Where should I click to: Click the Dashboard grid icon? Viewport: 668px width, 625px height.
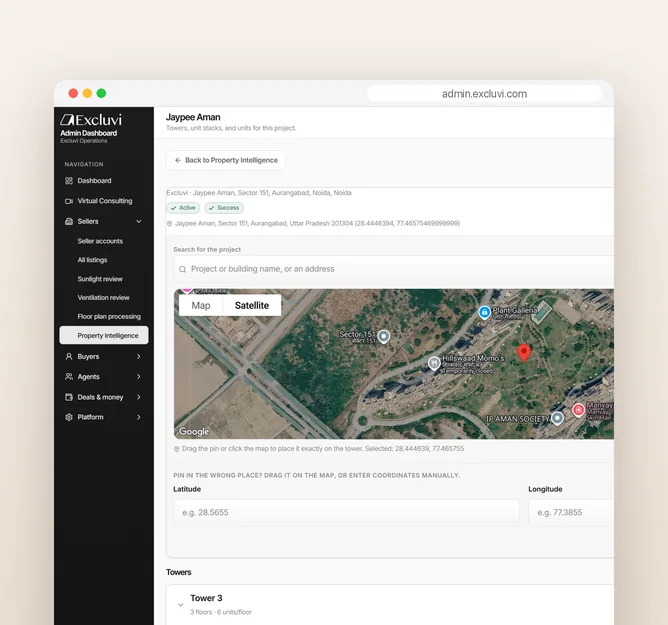[69, 181]
